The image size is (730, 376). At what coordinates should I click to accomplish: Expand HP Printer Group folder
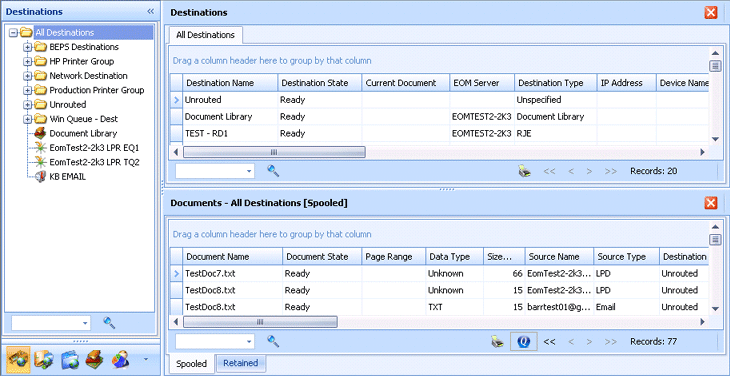pyautogui.click(x=27, y=61)
